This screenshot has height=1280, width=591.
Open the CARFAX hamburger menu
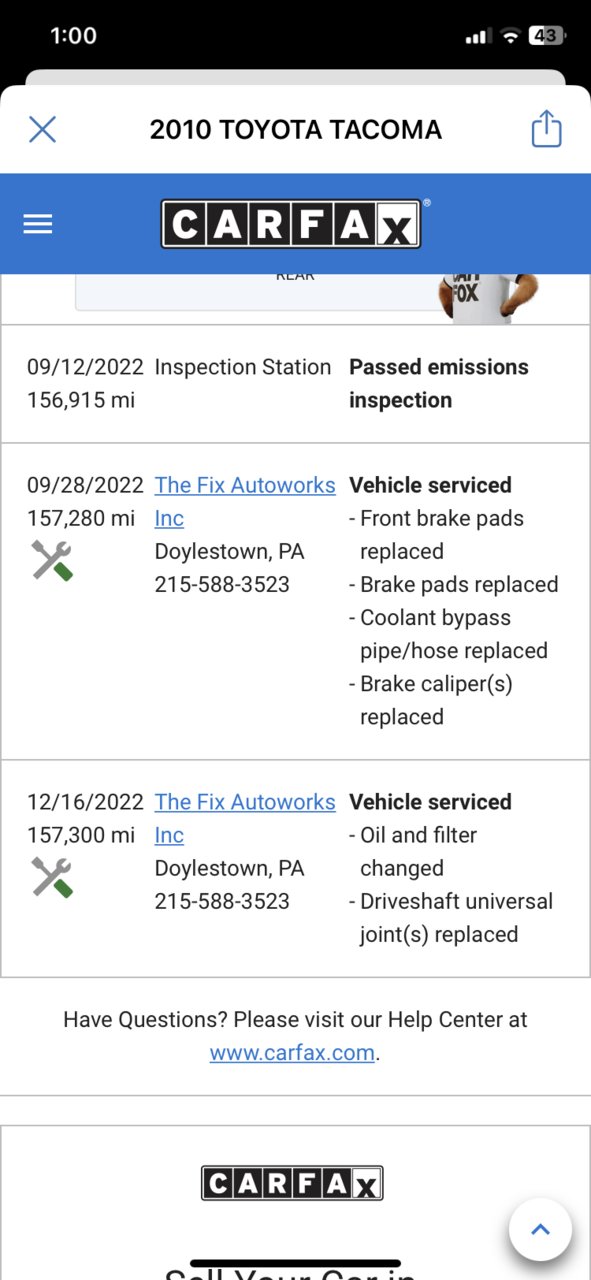tap(38, 224)
